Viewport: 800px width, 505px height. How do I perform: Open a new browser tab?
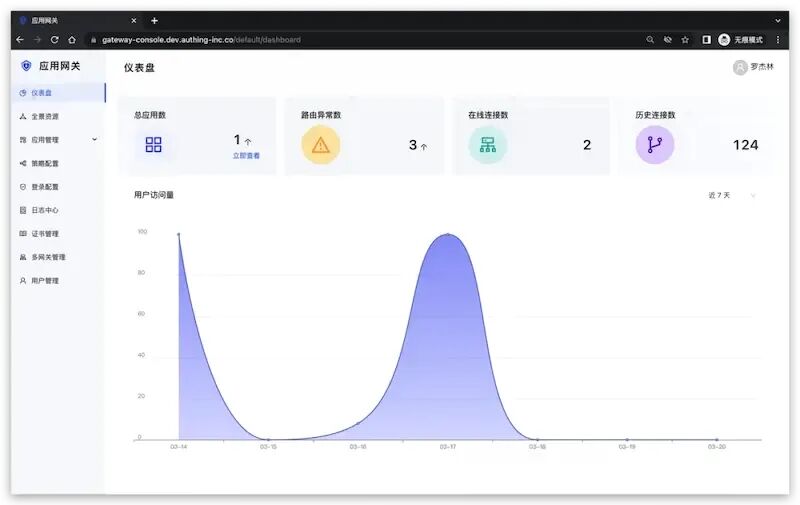pos(154,21)
